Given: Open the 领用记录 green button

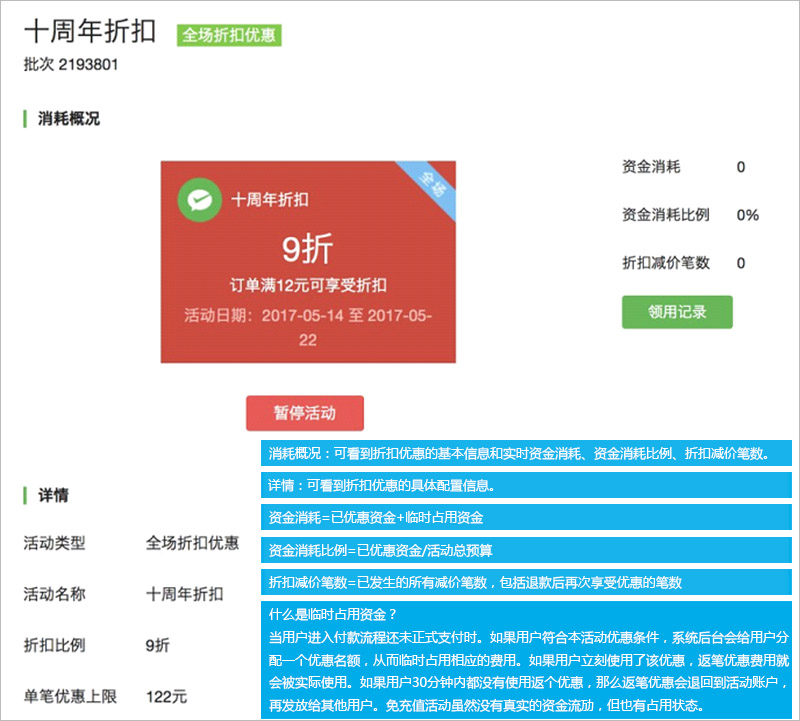Looking at the screenshot, I should tap(677, 312).
